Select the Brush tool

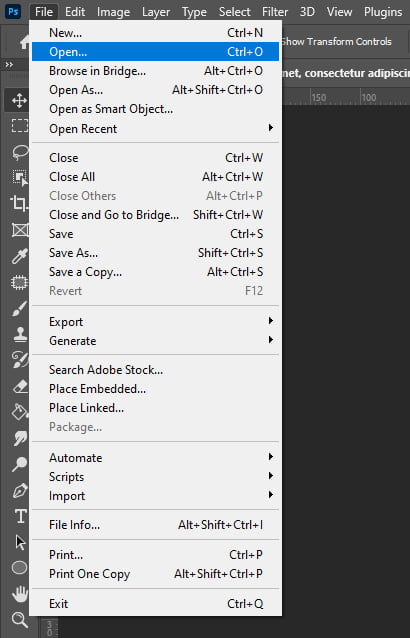(19, 309)
